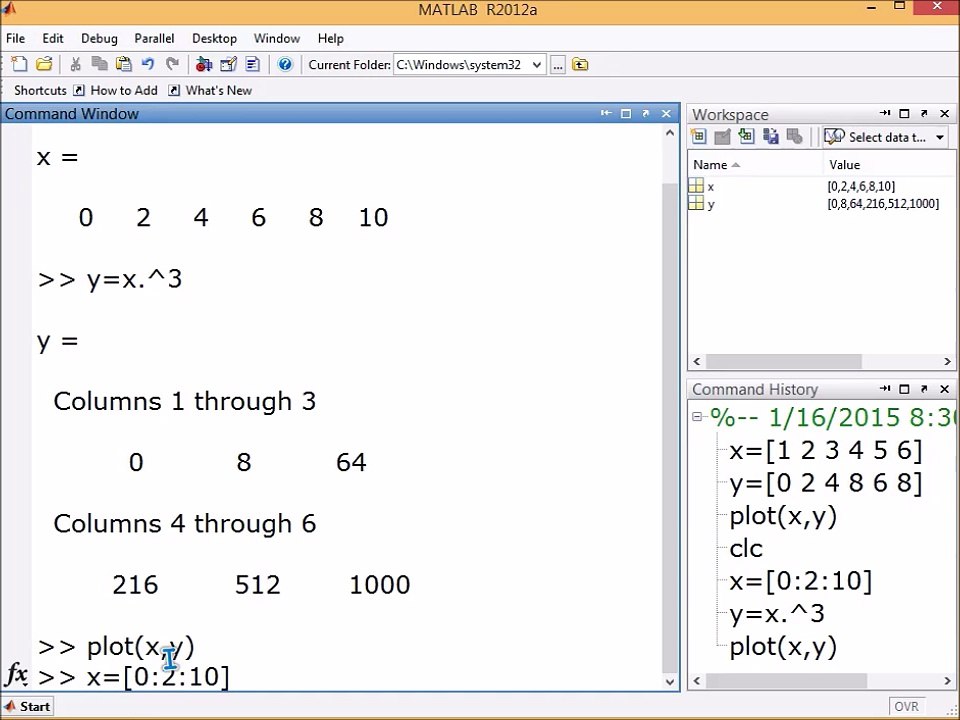Select variable y in the Workspace
This screenshot has width=960, height=720.
click(x=710, y=204)
